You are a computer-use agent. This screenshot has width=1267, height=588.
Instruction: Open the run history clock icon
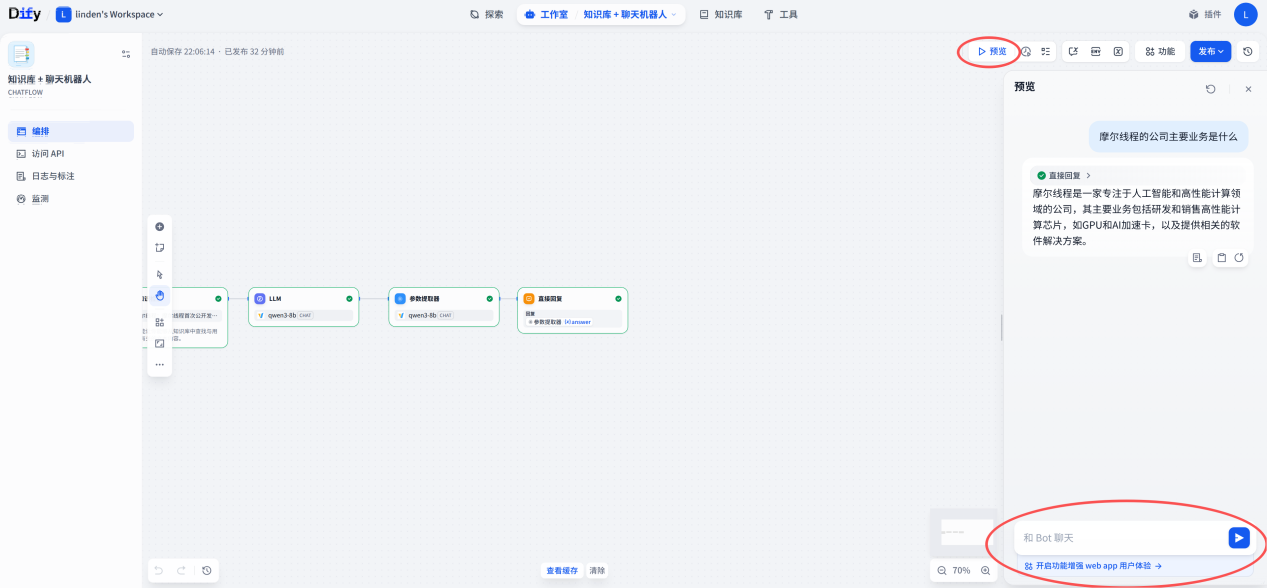(1026, 51)
